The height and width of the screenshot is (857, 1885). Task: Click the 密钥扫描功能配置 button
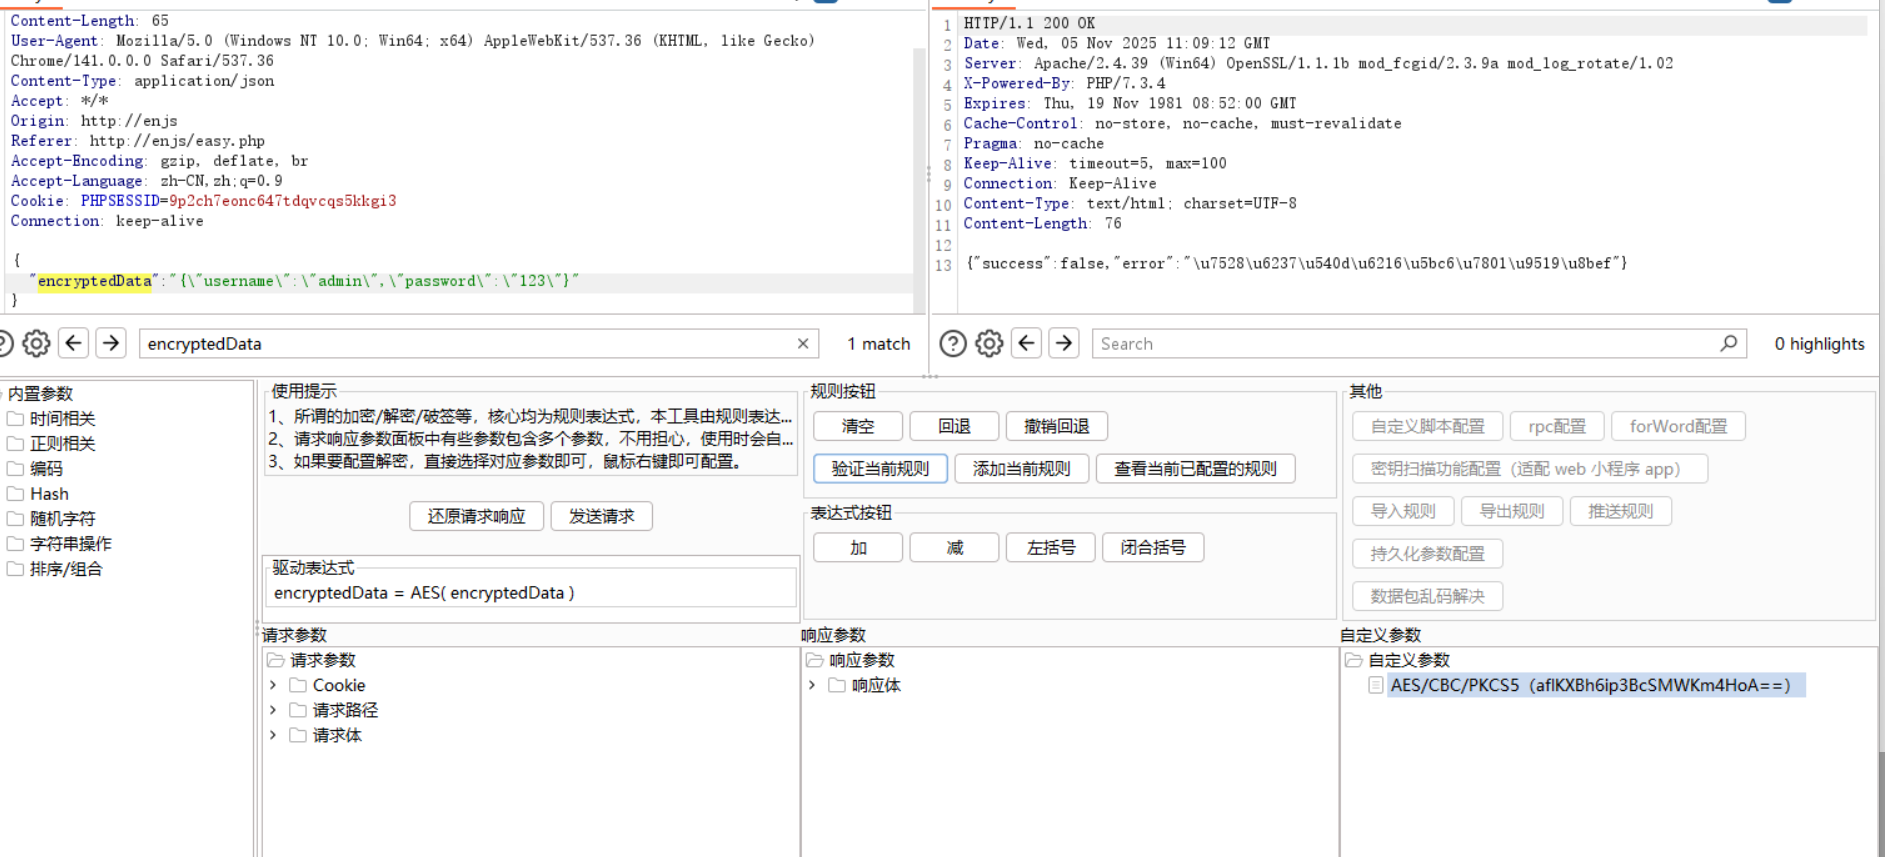click(1530, 468)
